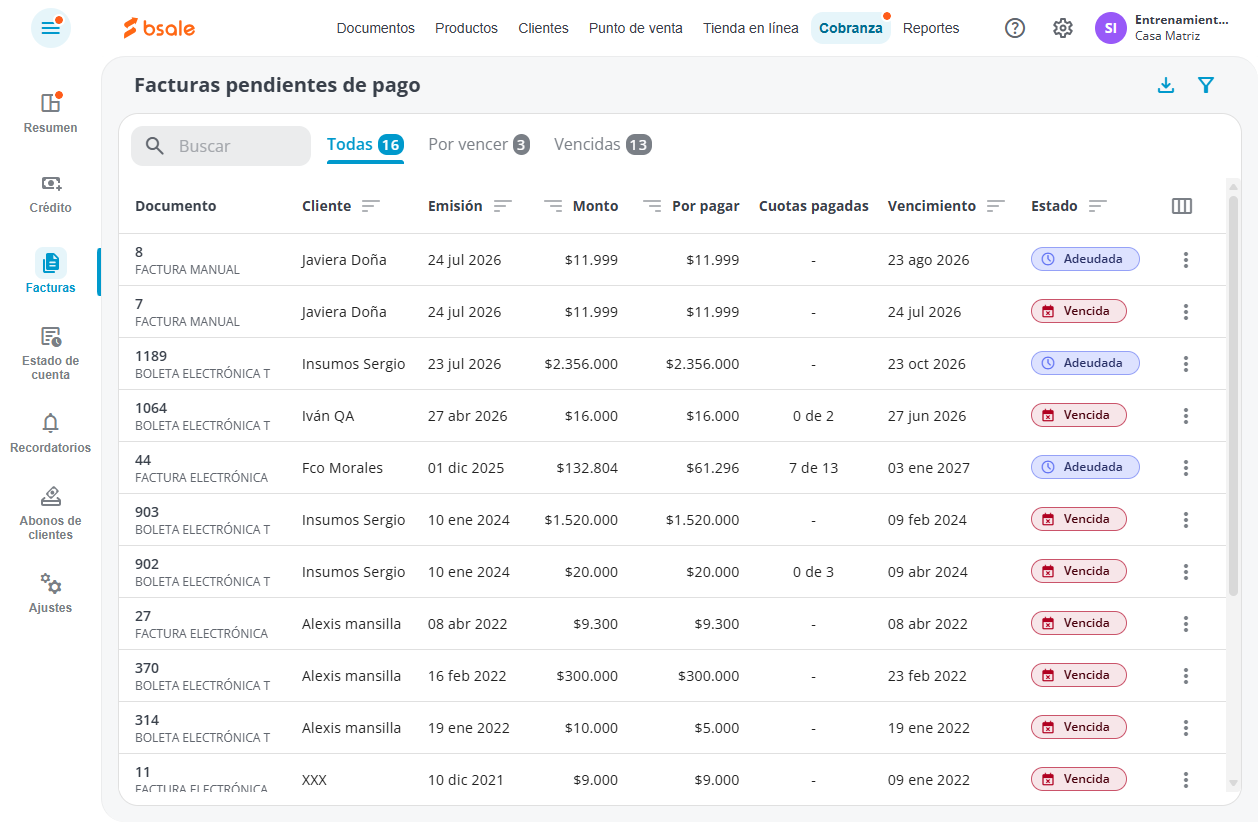Sort table by Monto column
Image resolution: width=1258 pixels, height=822 pixels.
pyautogui.click(x=553, y=206)
